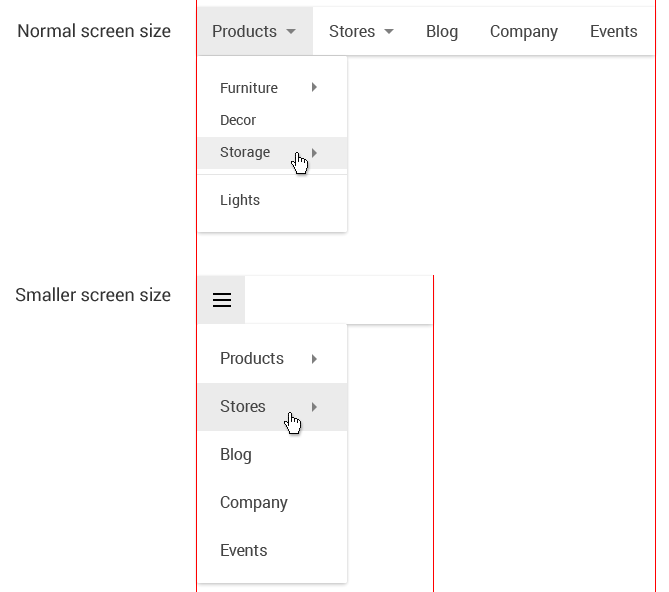This screenshot has height=592, width=669.
Task: Click Storage in the Products dropdown
Action: pyautogui.click(x=245, y=152)
